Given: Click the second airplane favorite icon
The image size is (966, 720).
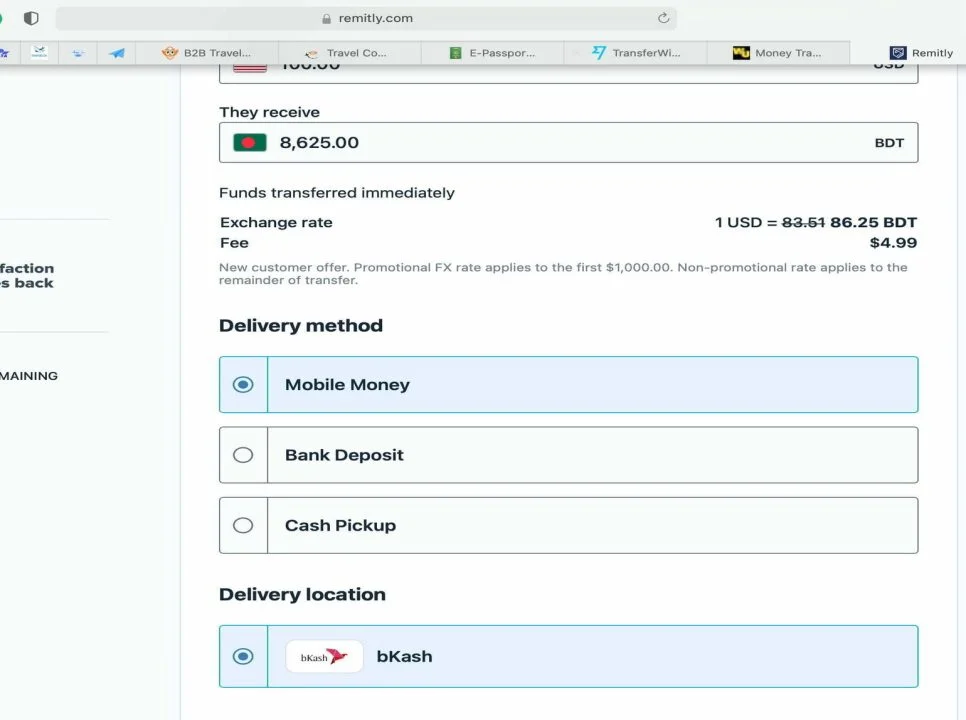Looking at the screenshot, I should 39,52.
